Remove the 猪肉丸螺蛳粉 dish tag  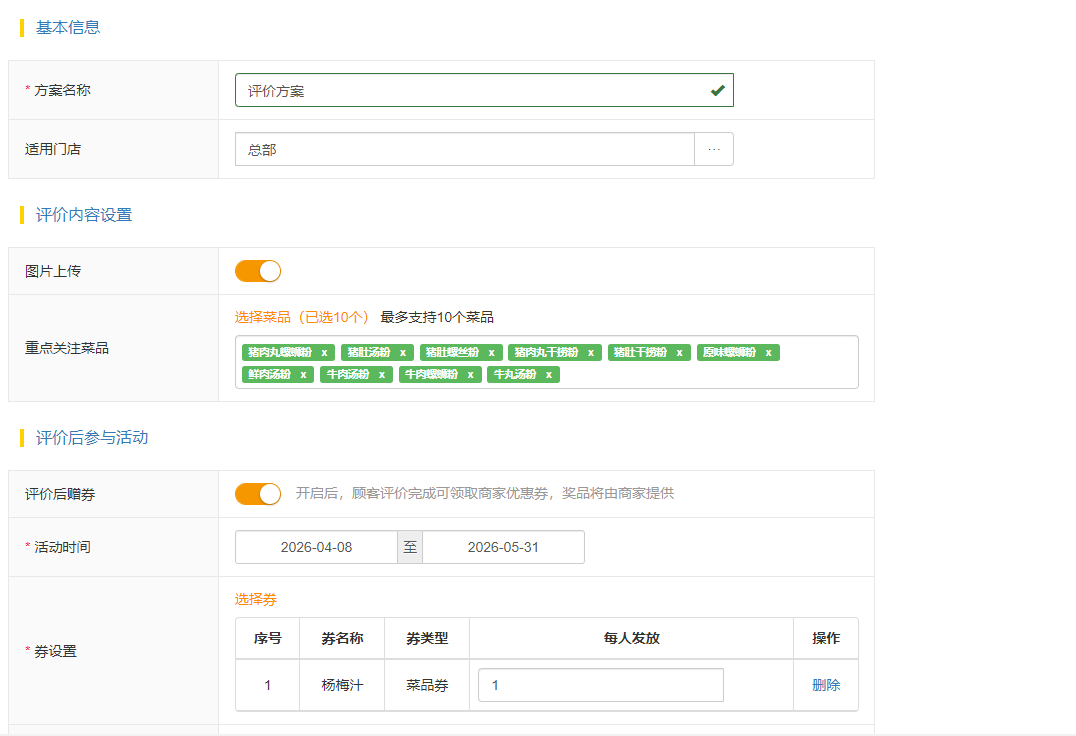324,353
